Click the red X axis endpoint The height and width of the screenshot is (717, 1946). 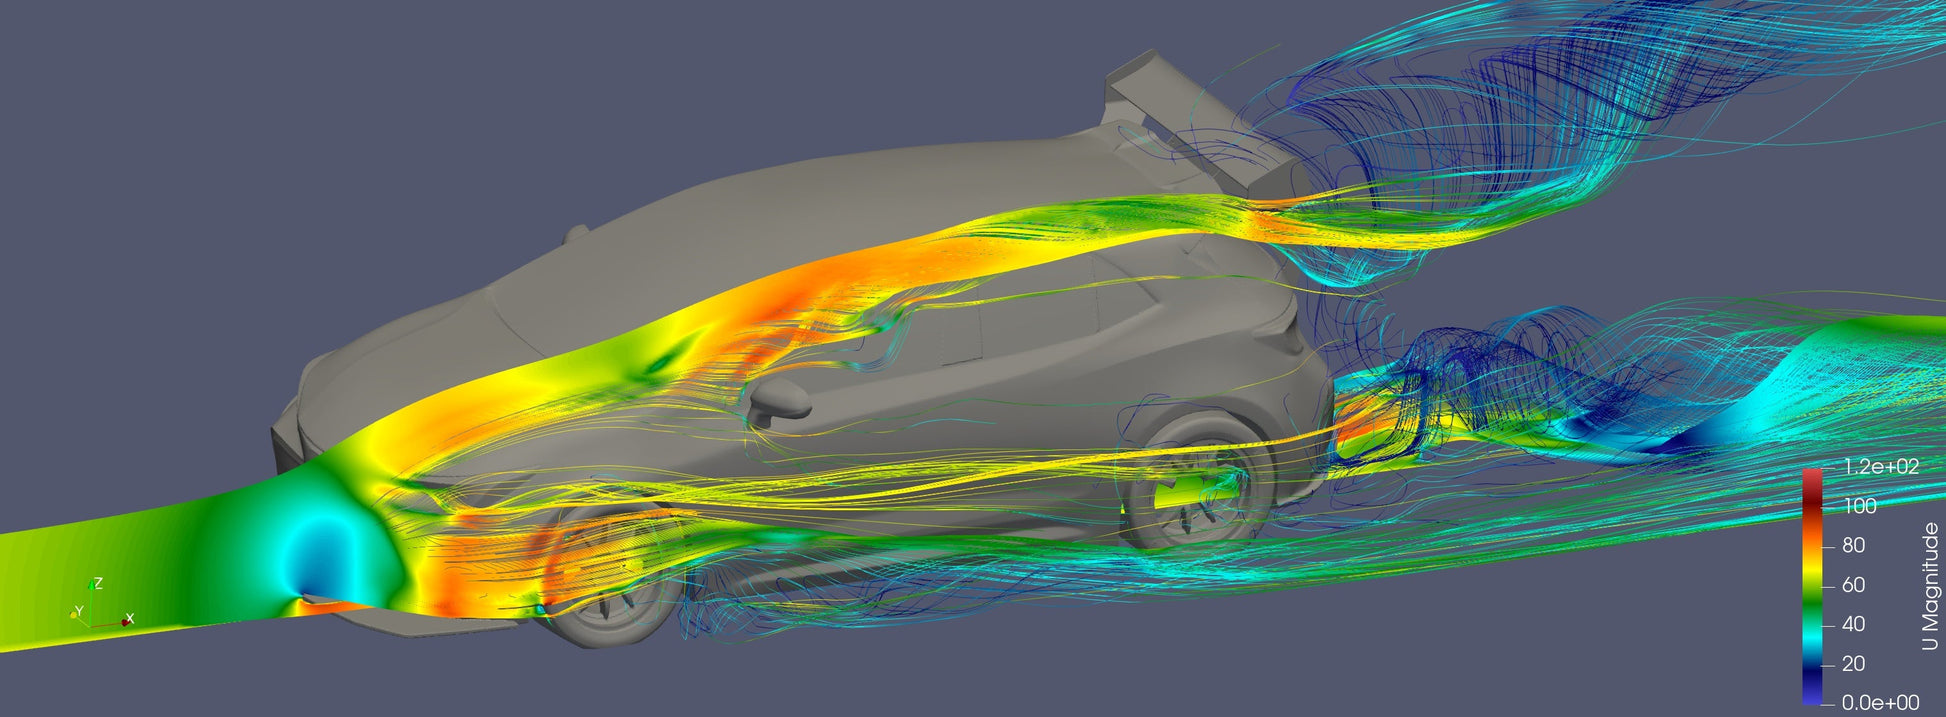125,622
